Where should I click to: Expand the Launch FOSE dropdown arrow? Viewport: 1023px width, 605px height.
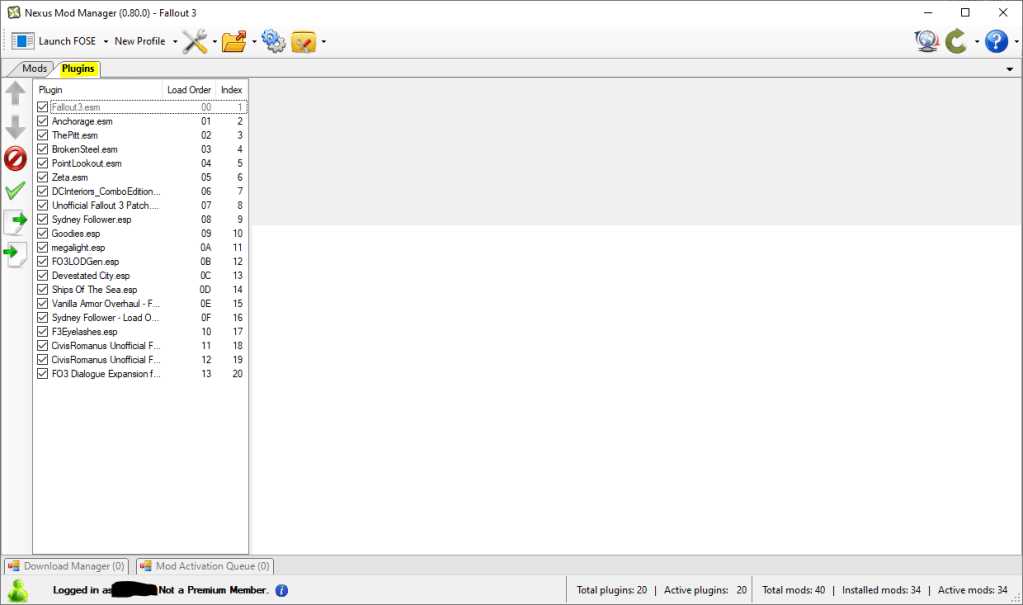(x=105, y=42)
